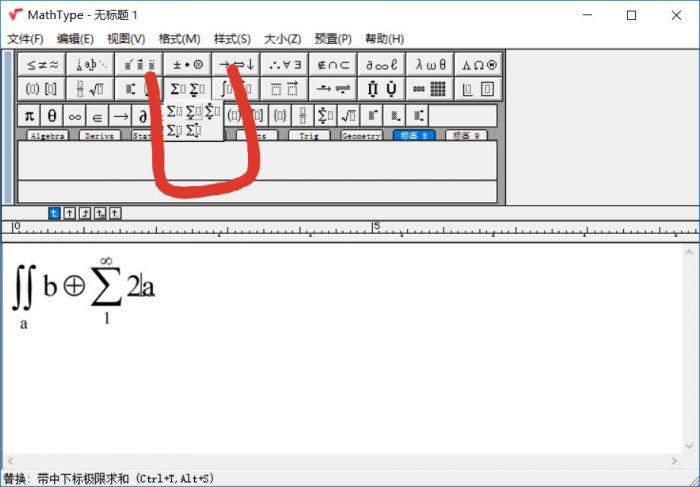Screen dimensions: 700x487
Task: Open the 帮助(H) menu
Action: click(384, 39)
